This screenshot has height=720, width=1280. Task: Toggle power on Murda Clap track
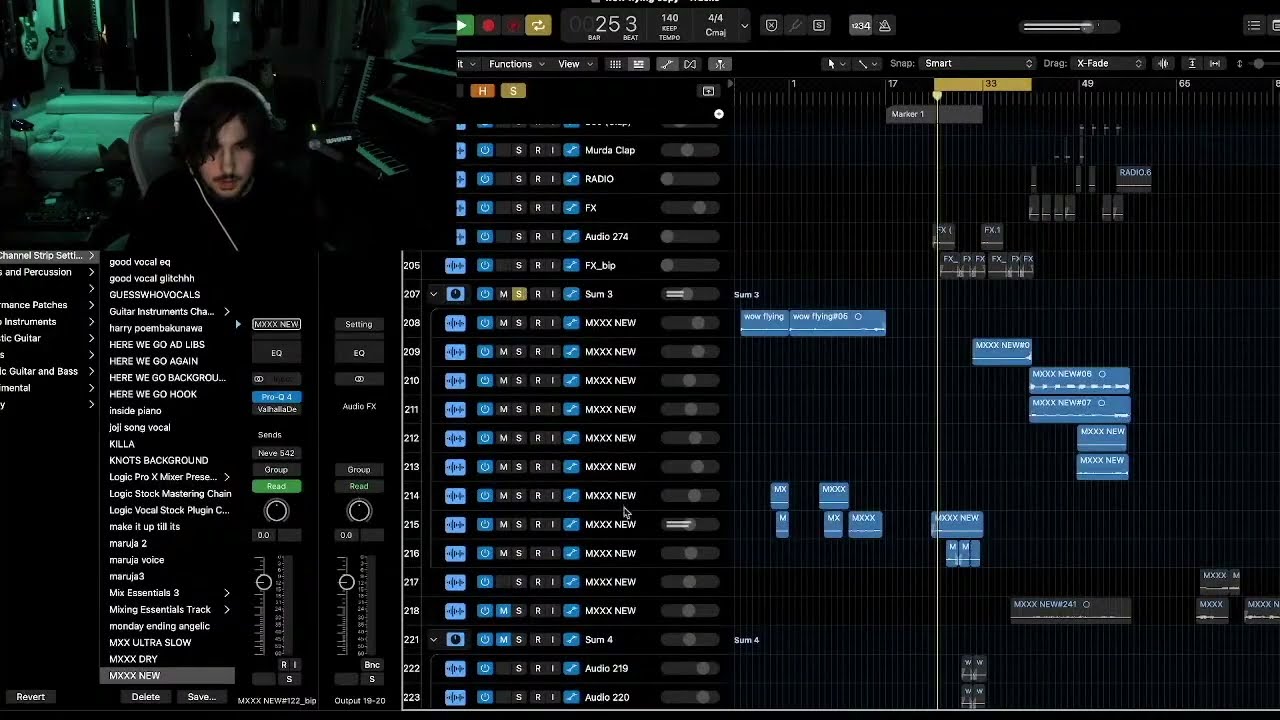coord(485,150)
